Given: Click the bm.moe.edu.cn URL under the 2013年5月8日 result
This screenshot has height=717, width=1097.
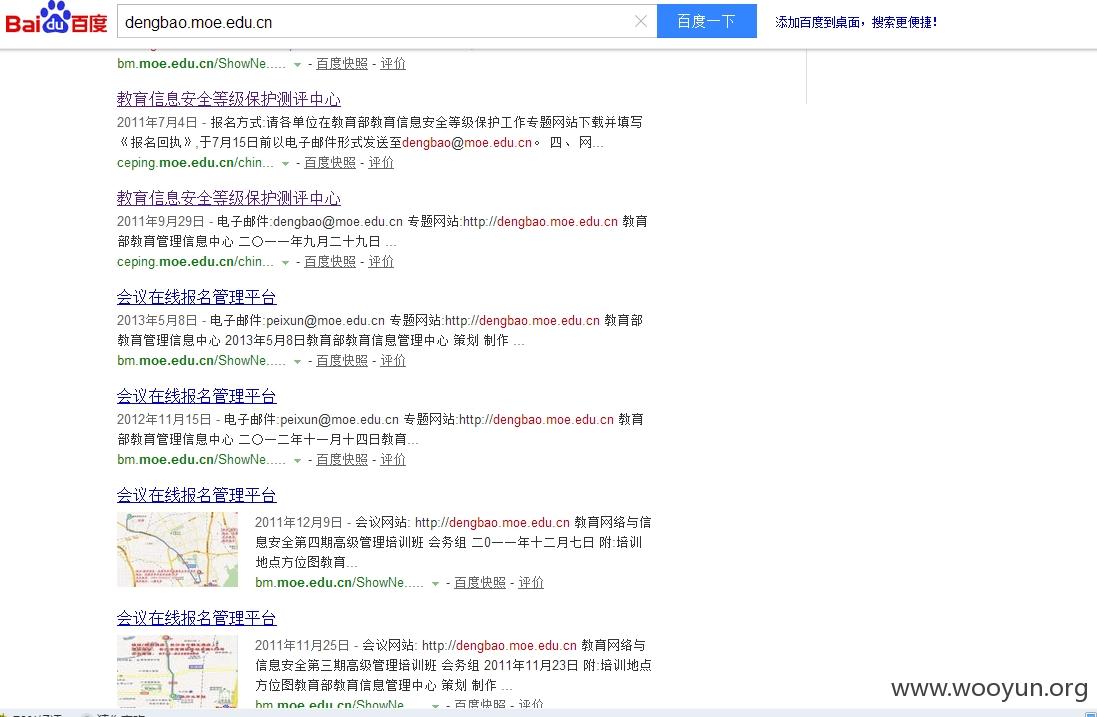Looking at the screenshot, I should click(x=201, y=361).
